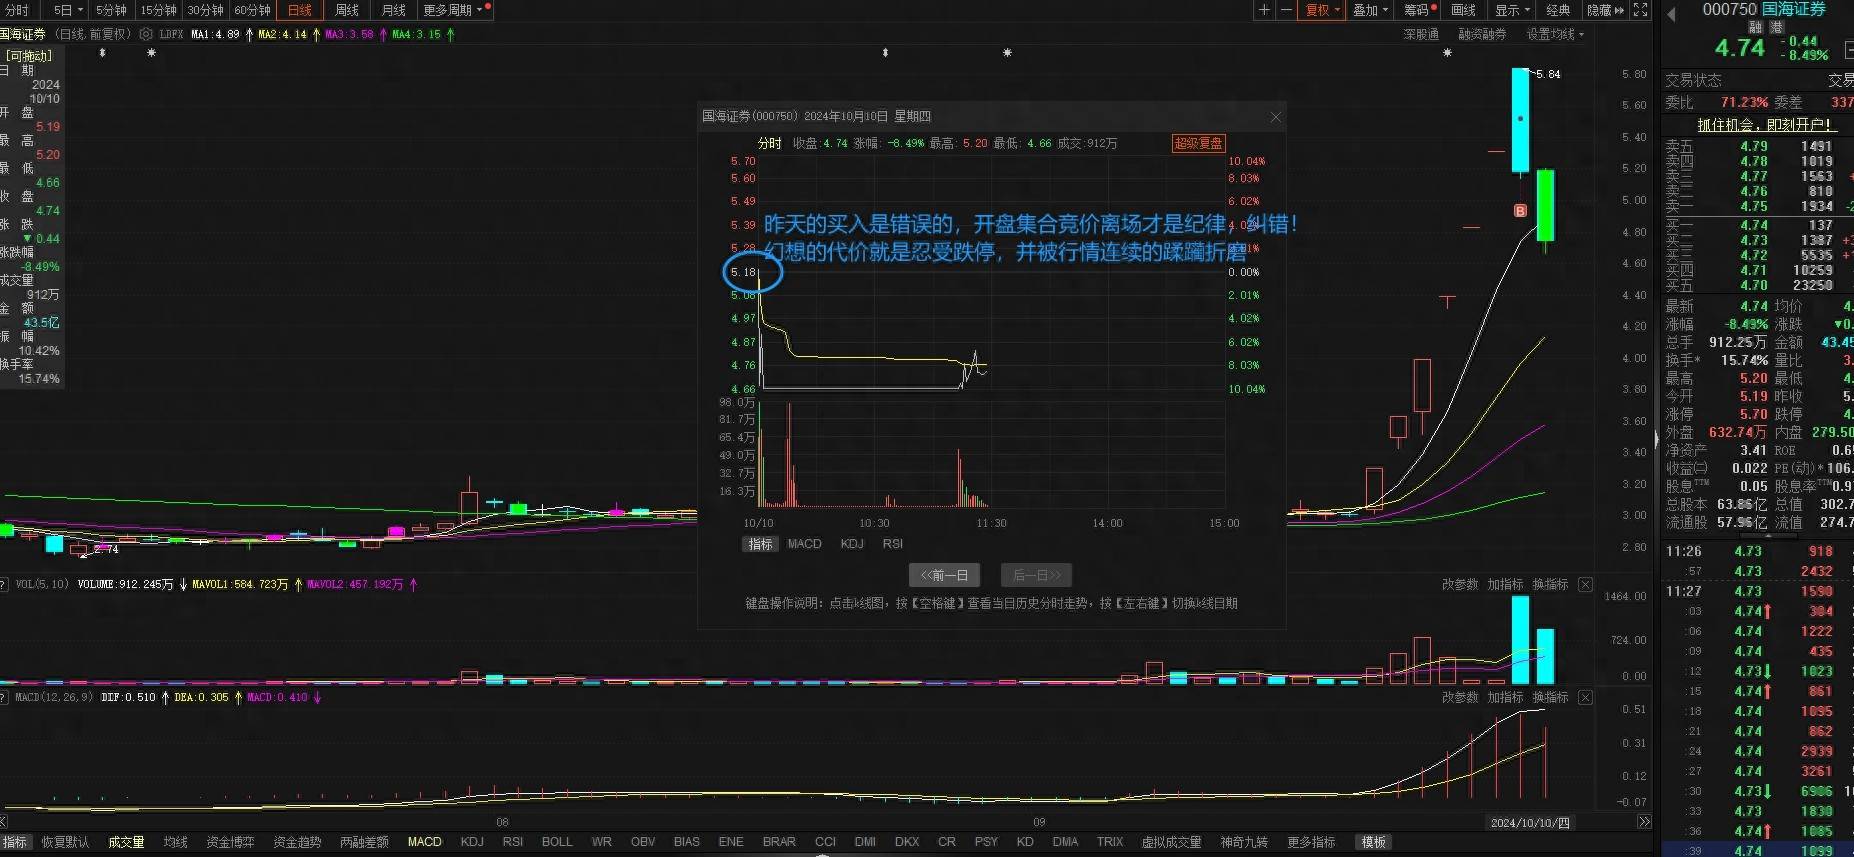
Task: Select 神奇九转 indicator
Action: coord(1244,842)
